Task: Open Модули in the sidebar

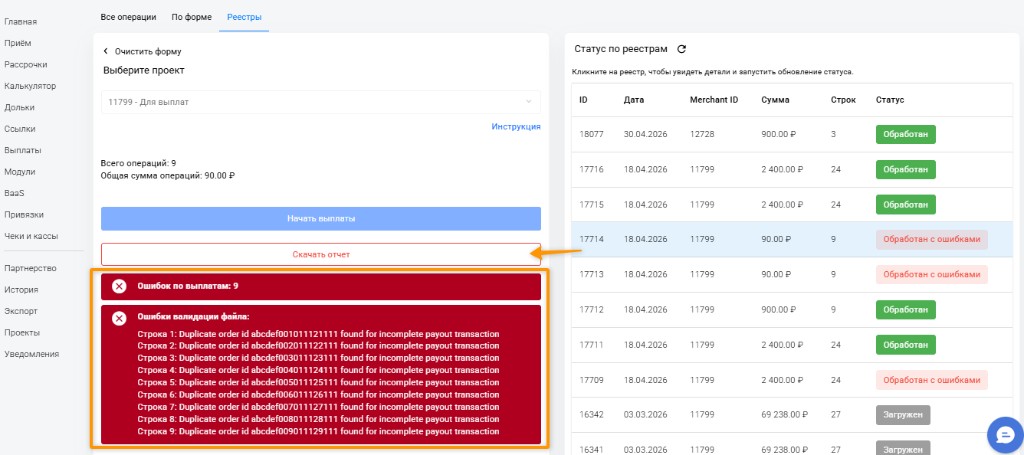Action: [x=20, y=172]
